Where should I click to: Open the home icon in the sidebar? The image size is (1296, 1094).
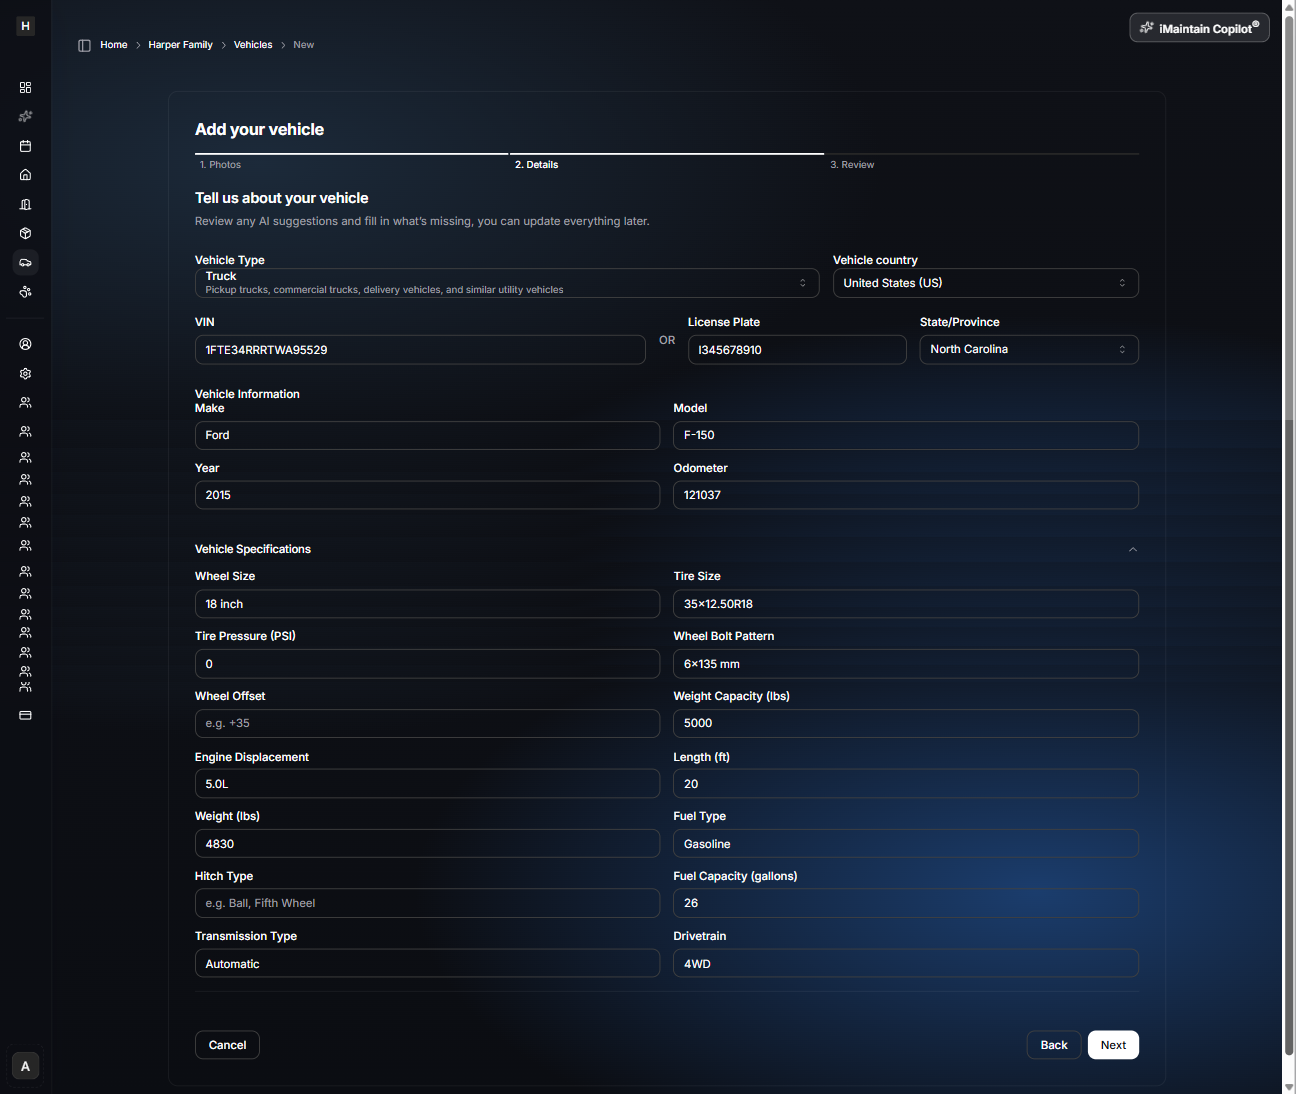point(25,175)
